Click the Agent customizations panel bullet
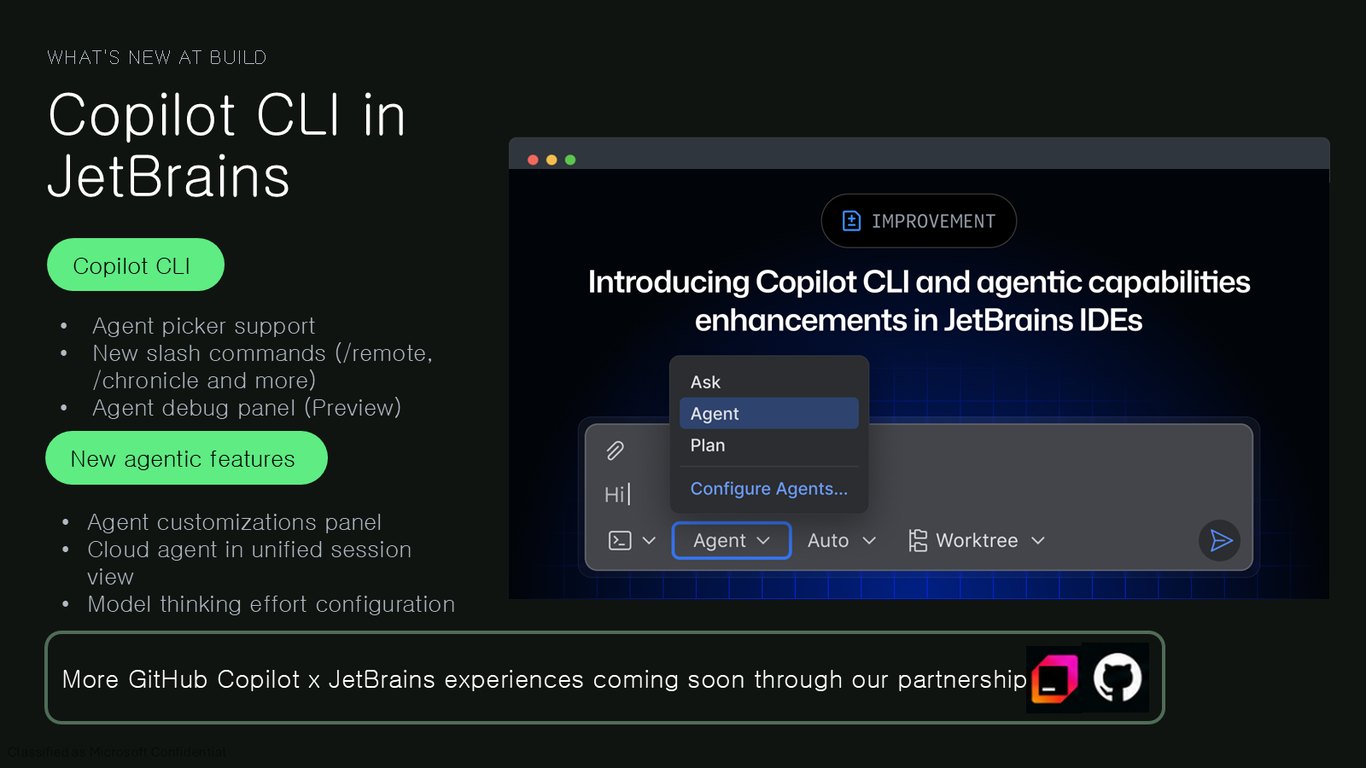The height and width of the screenshot is (768, 1366). 234,522
